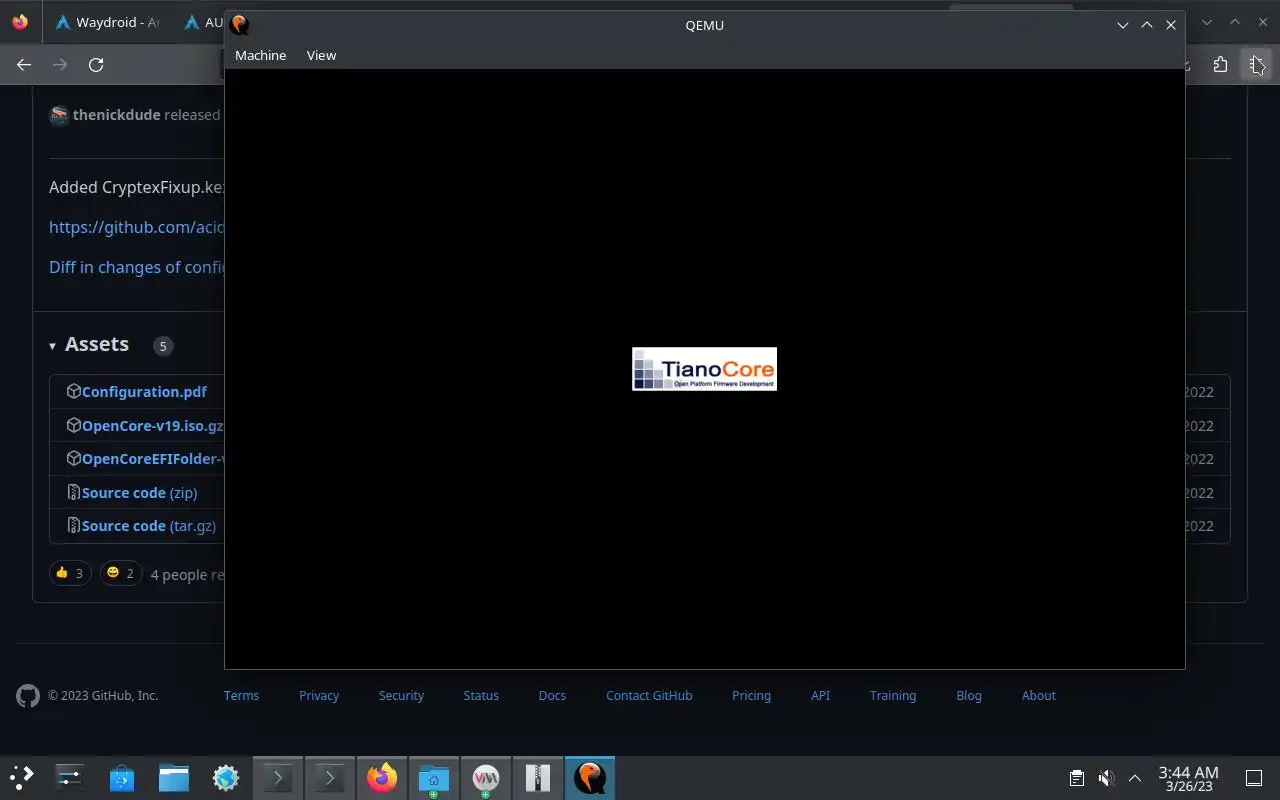
Task: Open System Settings sliders icon in taskbar
Action: (x=69, y=777)
